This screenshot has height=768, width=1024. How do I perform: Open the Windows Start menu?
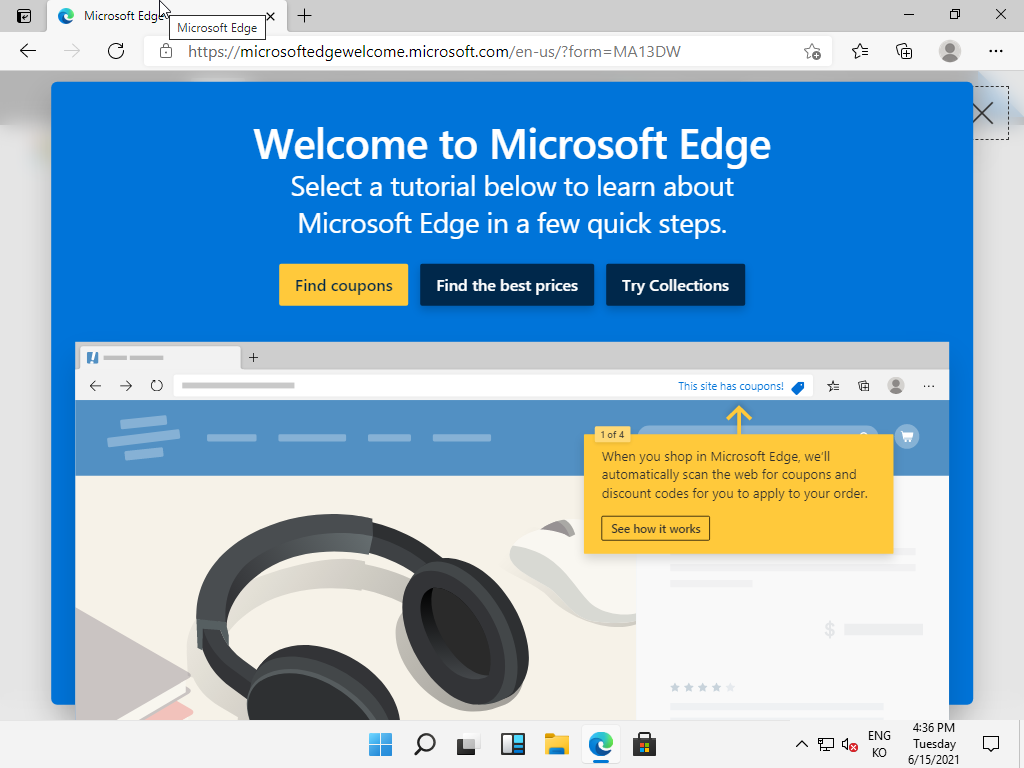pyautogui.click(x=380, y=744)
